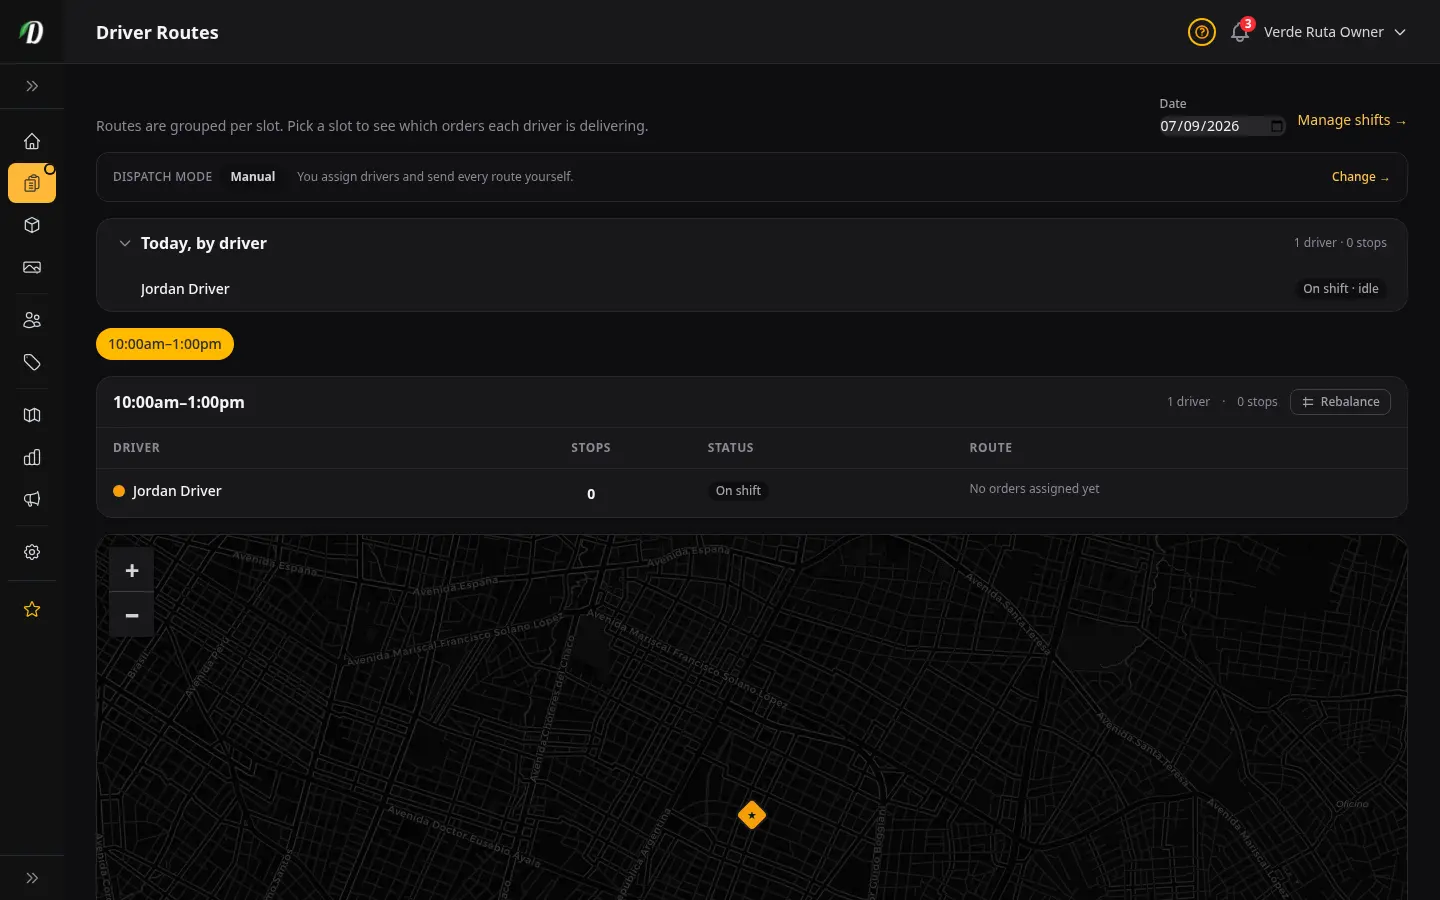Zoom in on the map
Image resolution: width=1440 pixels, height=900 pixels.
(132, 570)
